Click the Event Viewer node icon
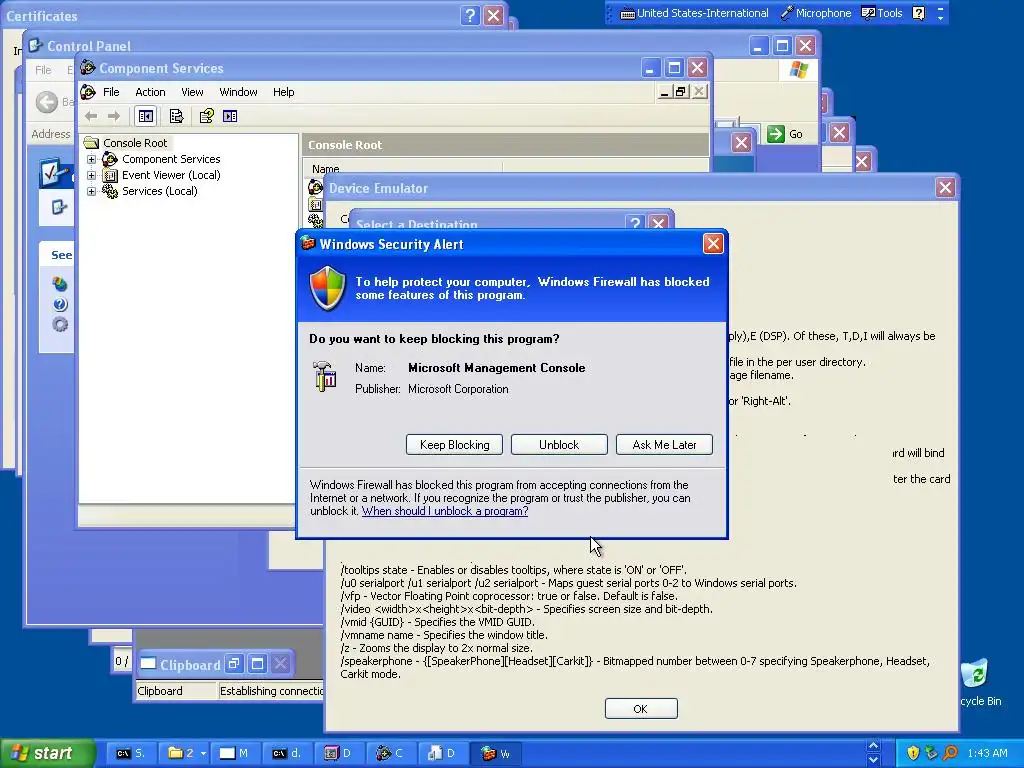 pyautogui.click(x=110, y=175)
